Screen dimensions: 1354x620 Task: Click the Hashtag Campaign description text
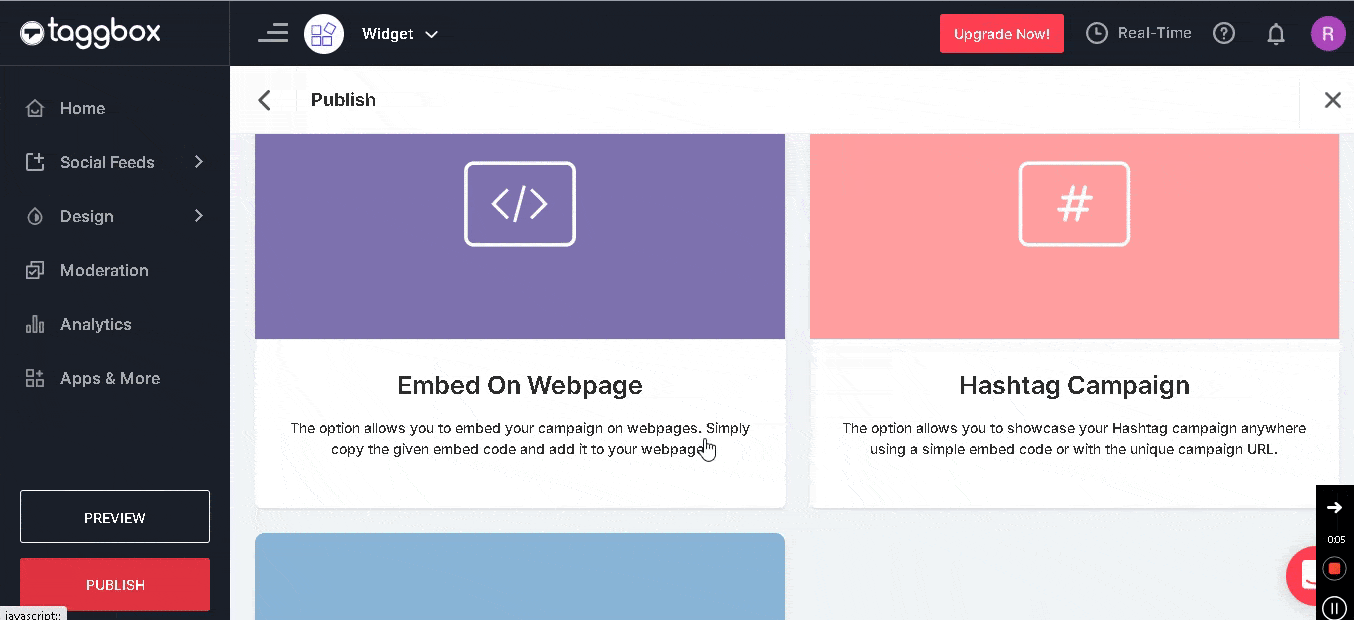coord(1074,439)
